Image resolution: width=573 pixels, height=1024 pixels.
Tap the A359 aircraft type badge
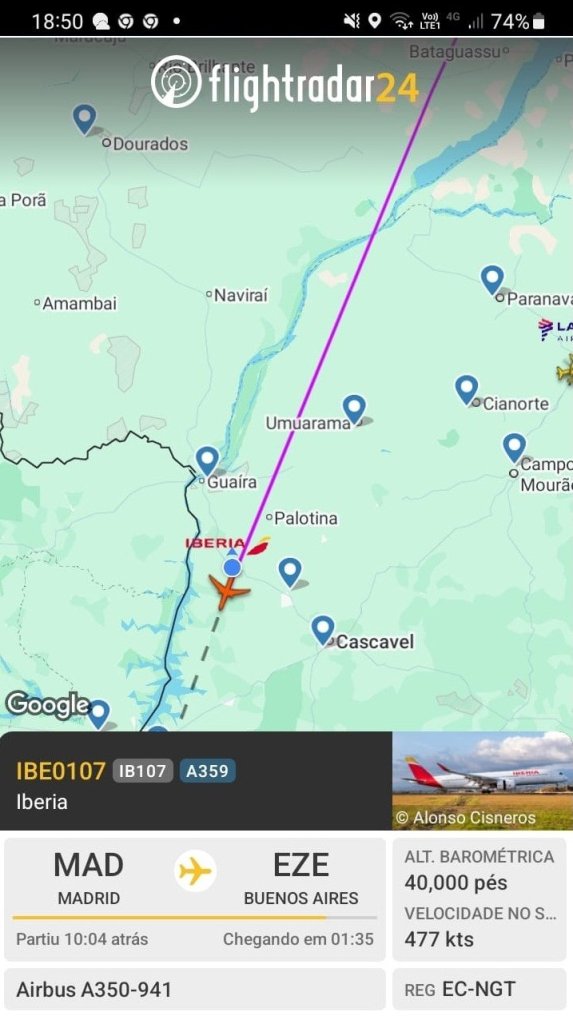(x=207, y=771)
